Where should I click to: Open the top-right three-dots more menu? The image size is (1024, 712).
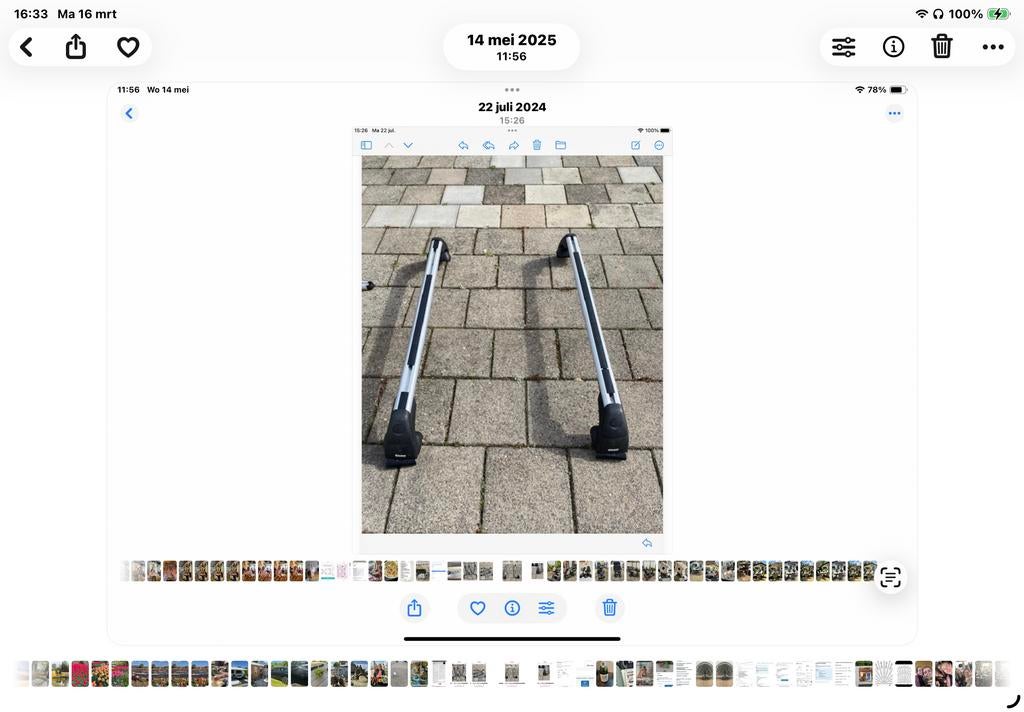[993, 47]
